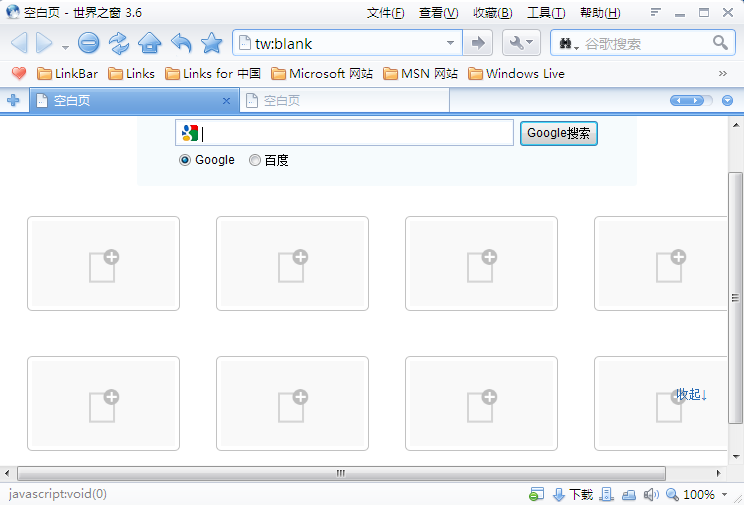This screenshot has width=744, height=505.
Task: Open the navigation history dropdown arrow
Action: (65, 47)
